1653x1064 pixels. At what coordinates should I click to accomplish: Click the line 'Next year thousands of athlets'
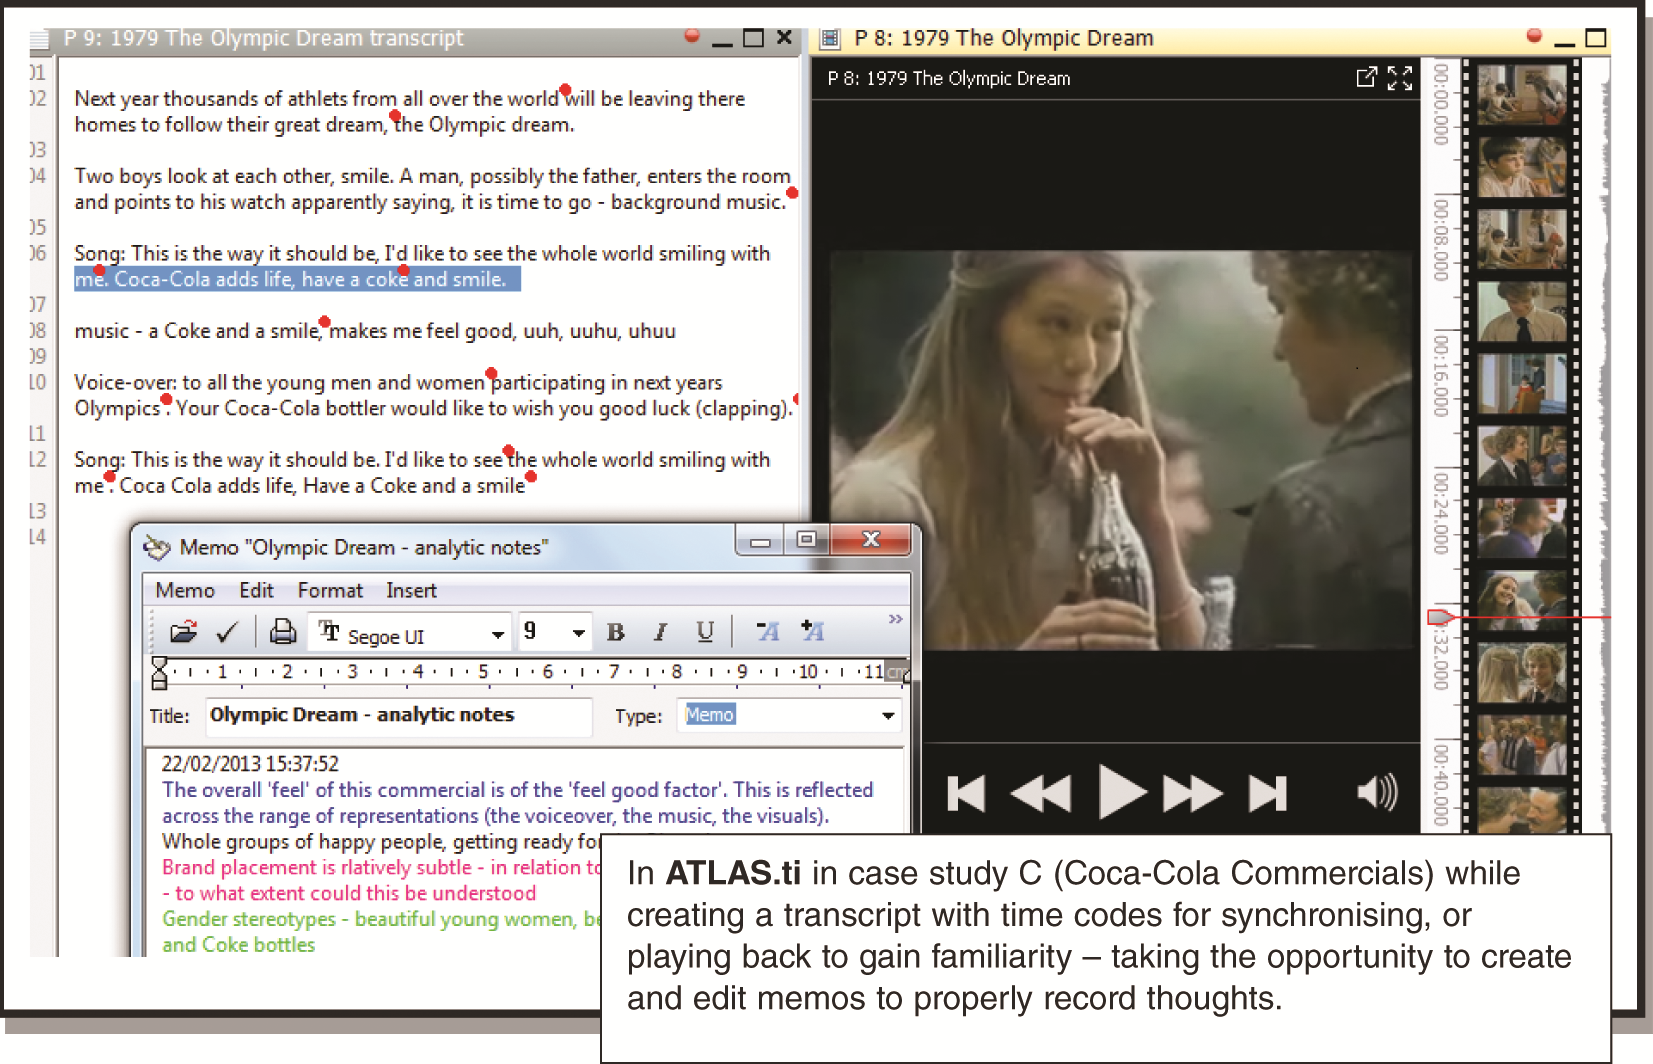pos(409,98)
